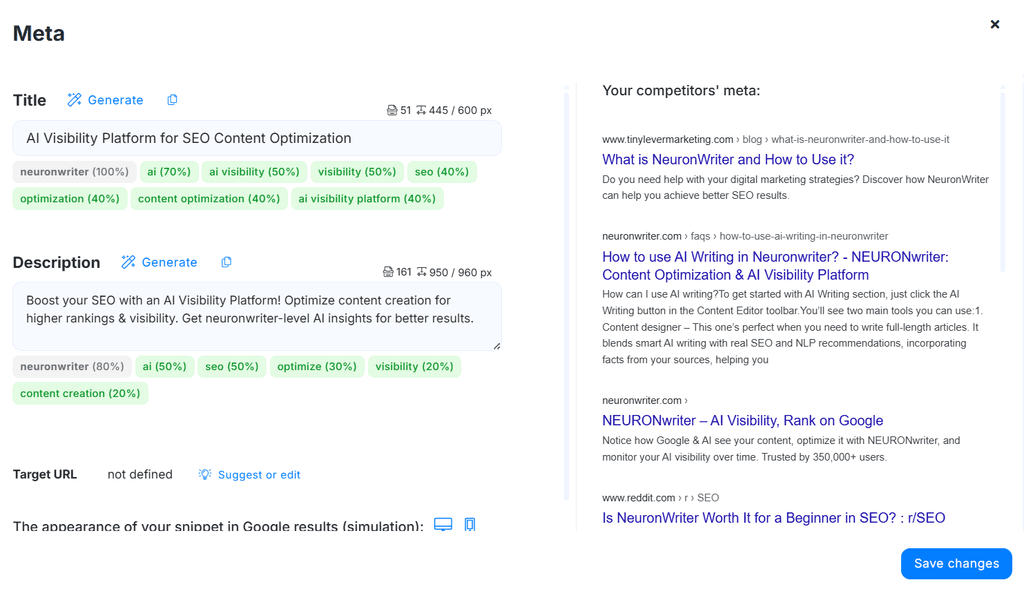Image resolution: width=1024 pixels, height=589 pixels.
Task: Switch snippet simulation to mobile view
Action: pyautogui.click(x=470, y=524)
